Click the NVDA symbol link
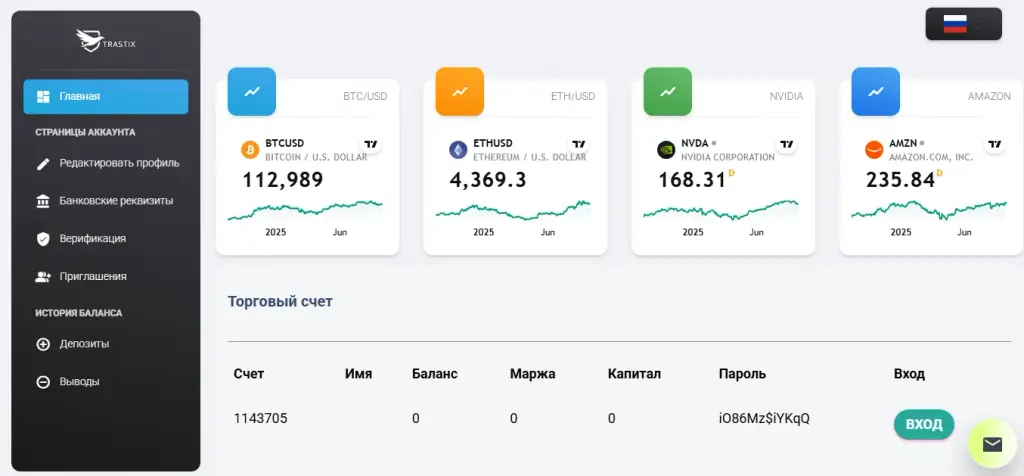 click(695, 143)
